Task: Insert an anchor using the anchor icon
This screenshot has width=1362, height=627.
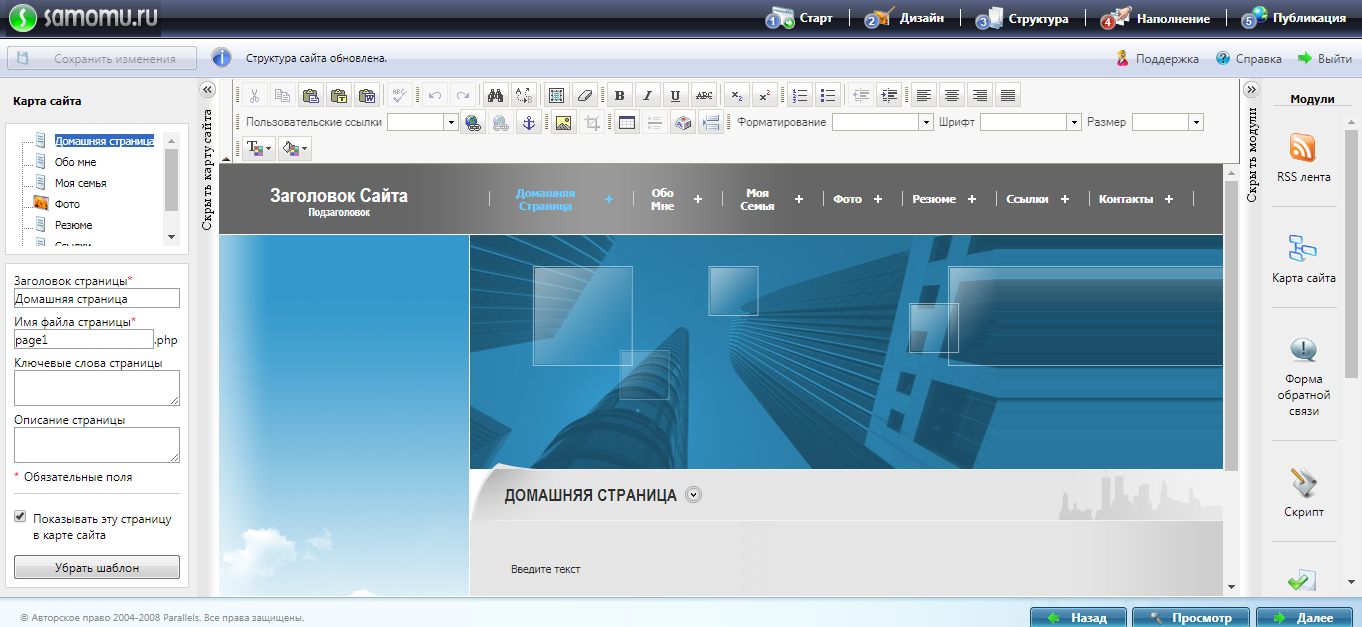Action: coord(530,123)
